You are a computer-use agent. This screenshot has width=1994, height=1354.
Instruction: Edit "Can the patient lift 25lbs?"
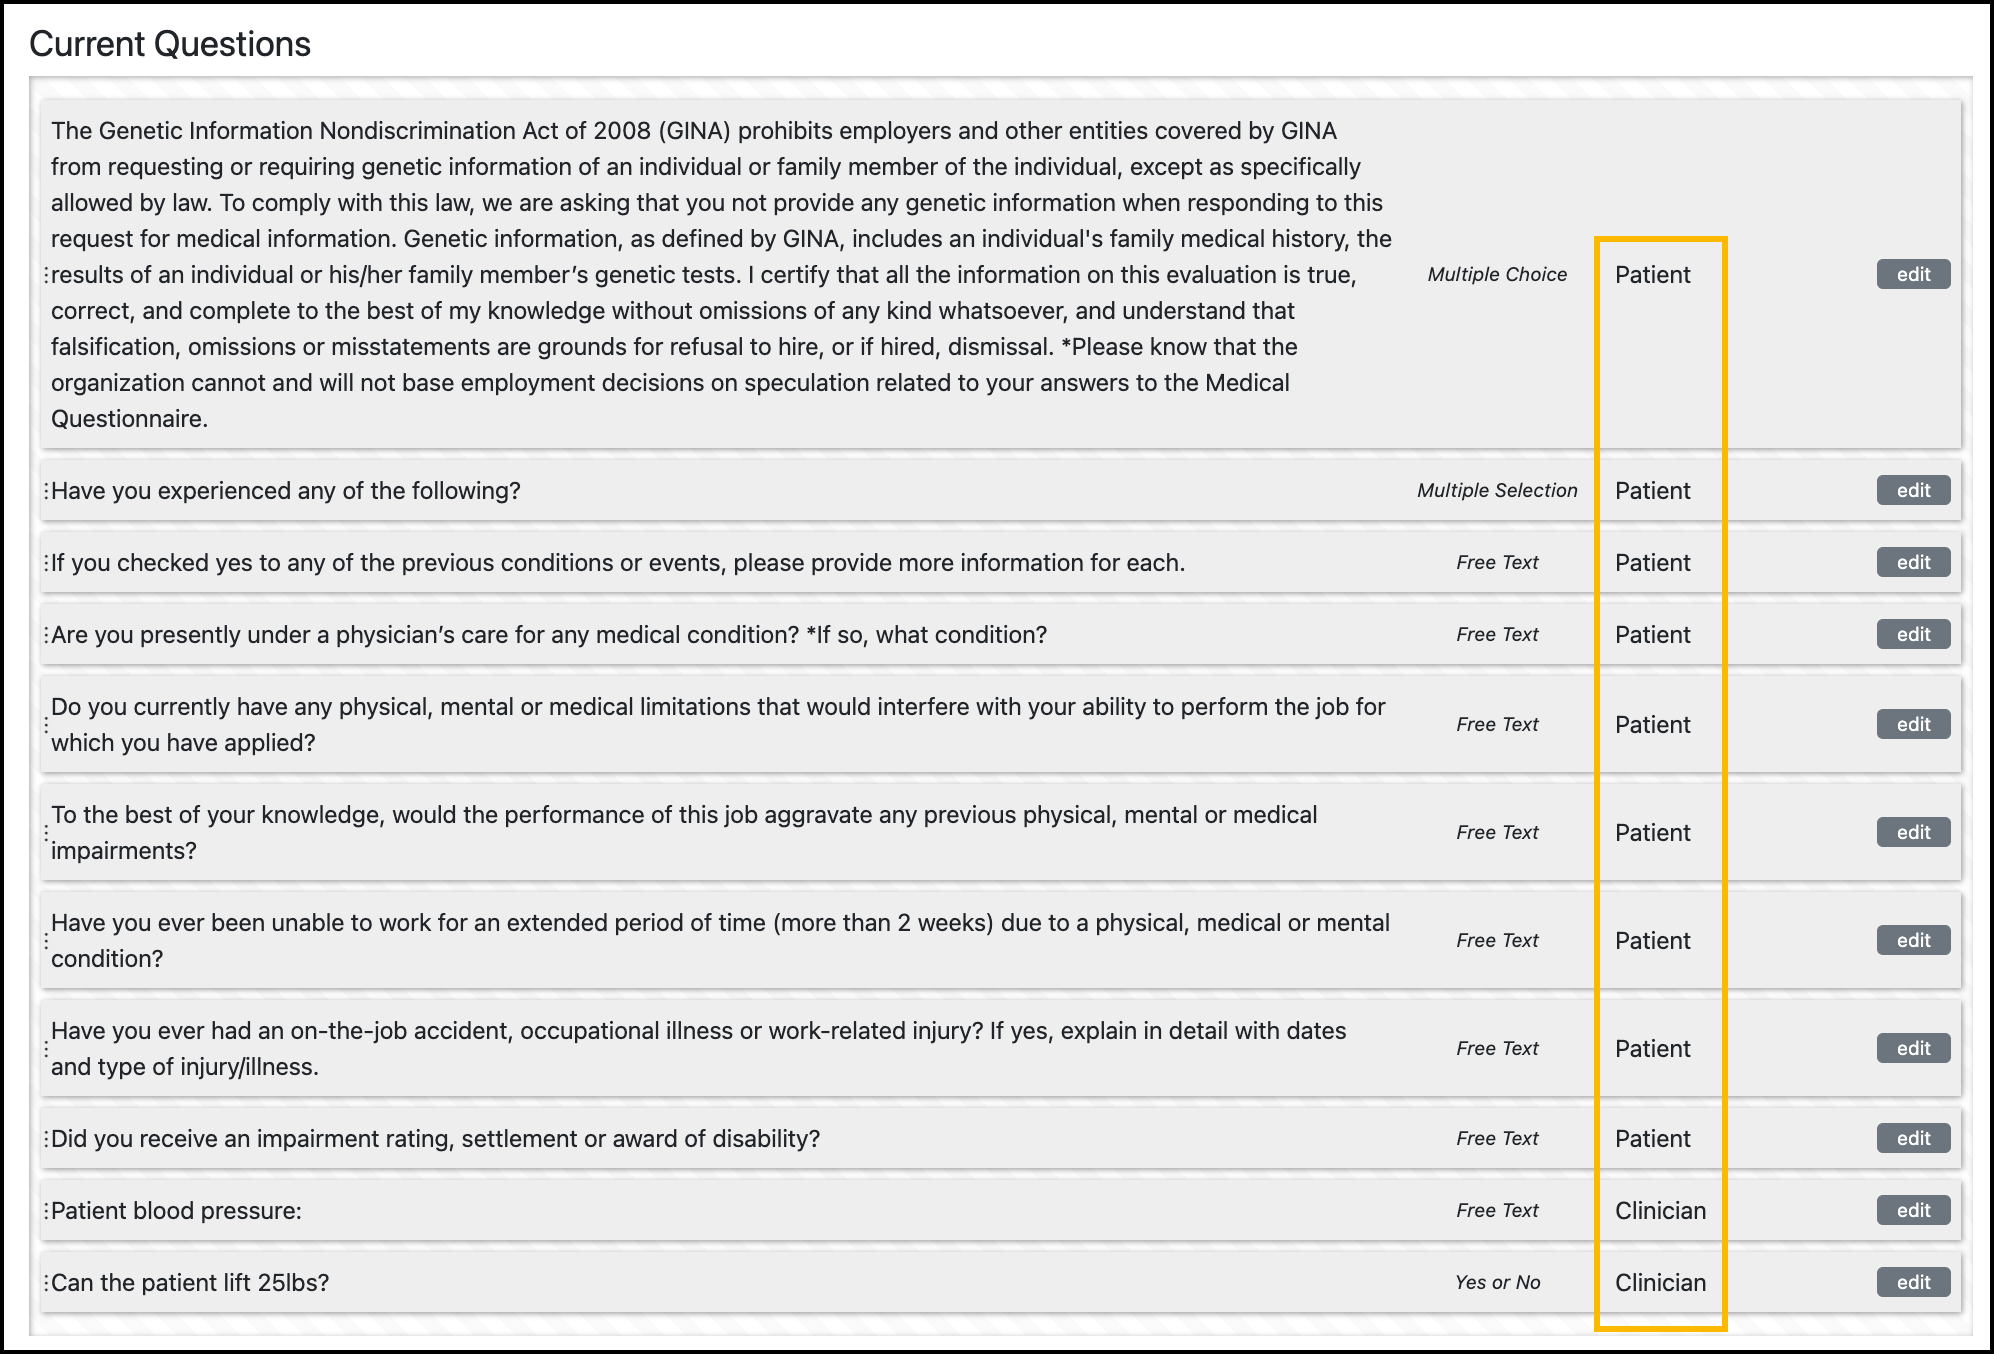[x=1913, y=1282]
